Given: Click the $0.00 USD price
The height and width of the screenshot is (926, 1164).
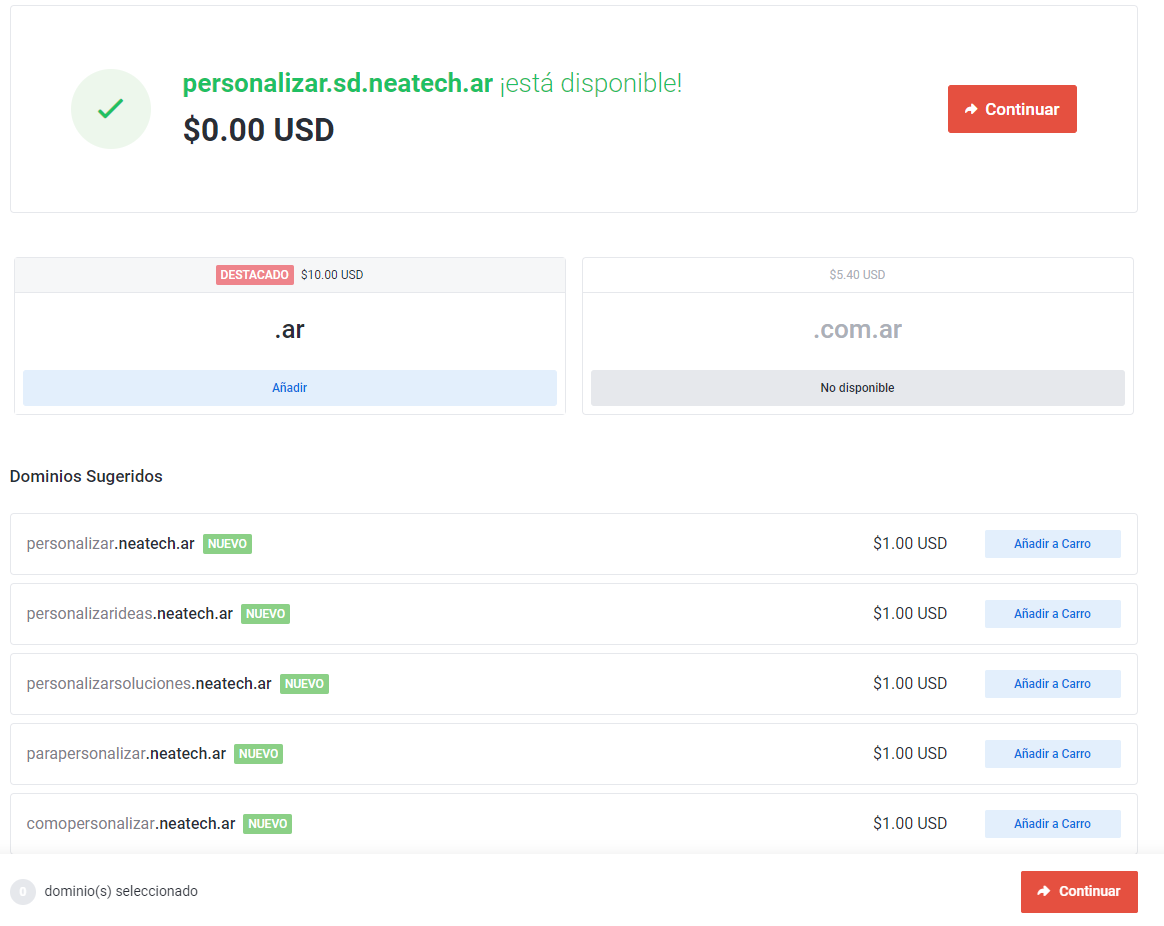Looking at the screenshot, I should 258,130.
